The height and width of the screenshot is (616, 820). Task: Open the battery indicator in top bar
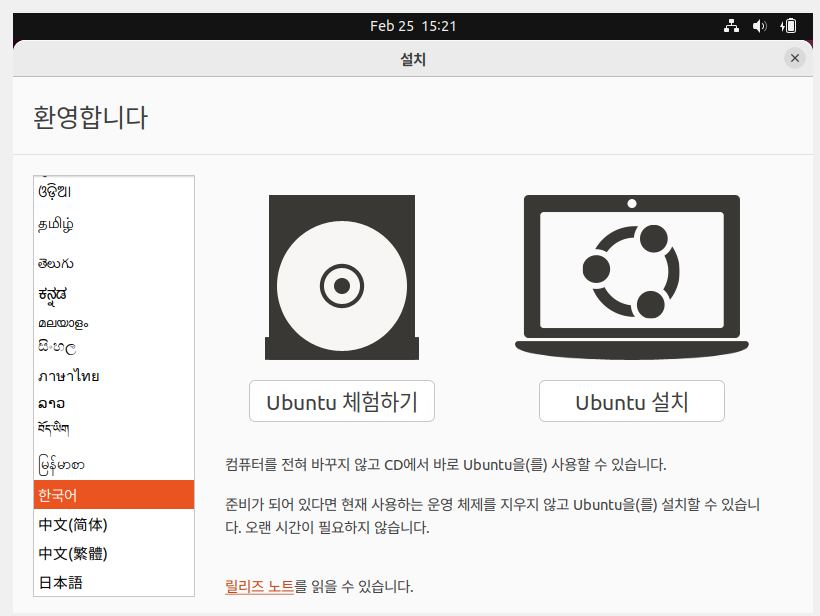click(x=788, y=26)
